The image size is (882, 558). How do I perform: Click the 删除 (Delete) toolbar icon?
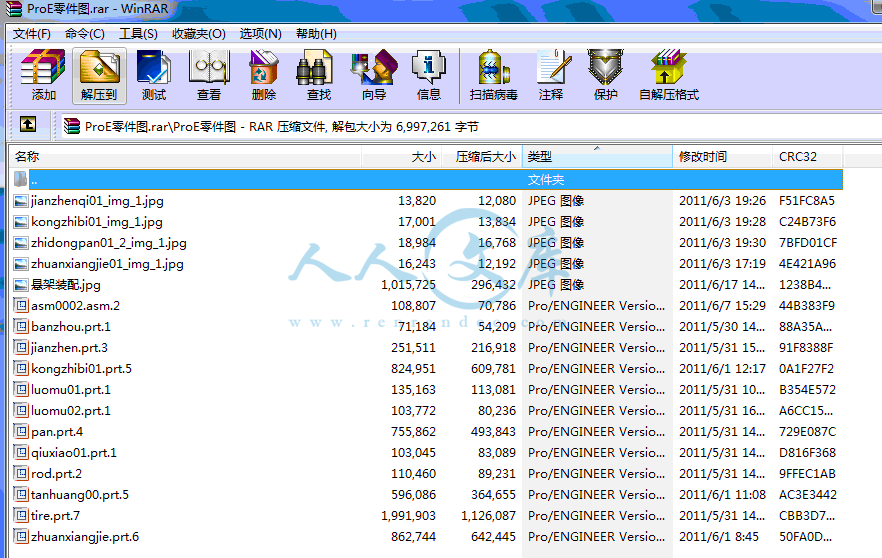tap(264, 75)
